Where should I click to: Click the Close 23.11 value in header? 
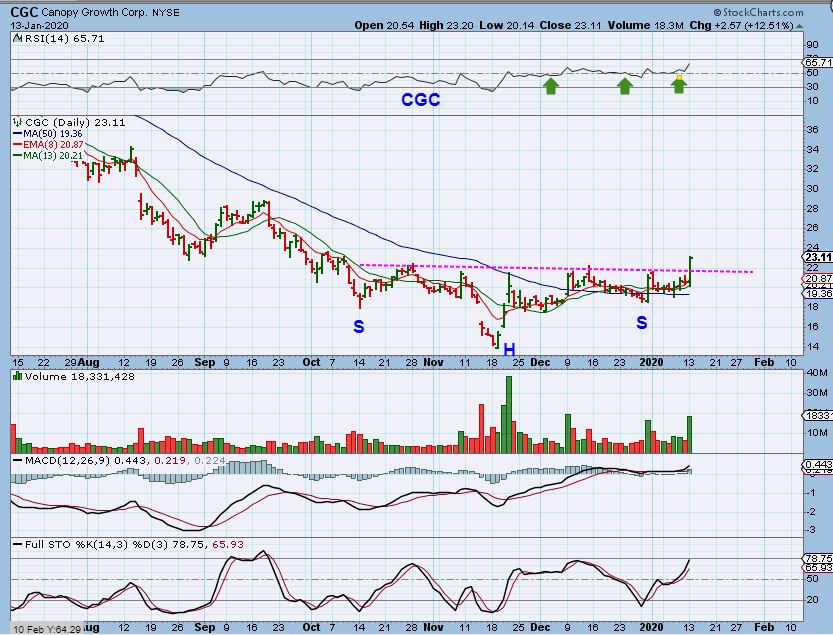point(571,25)
